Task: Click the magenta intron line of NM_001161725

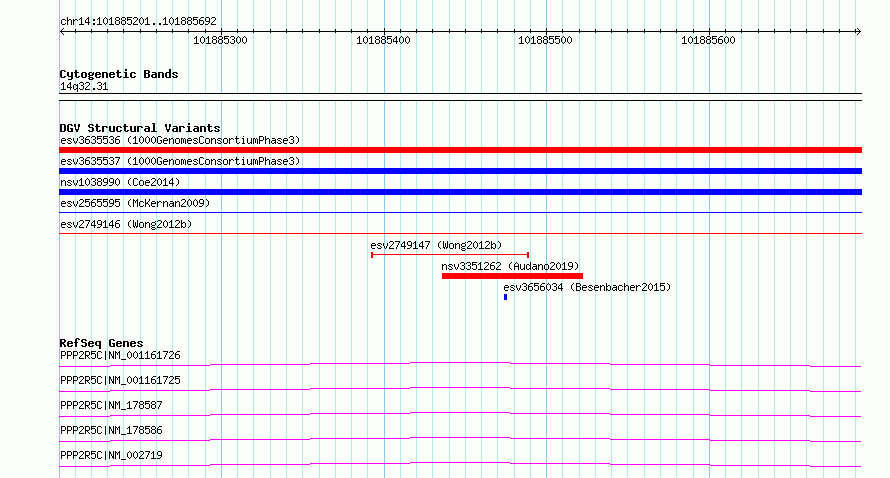Action: [x=460, y=388]
